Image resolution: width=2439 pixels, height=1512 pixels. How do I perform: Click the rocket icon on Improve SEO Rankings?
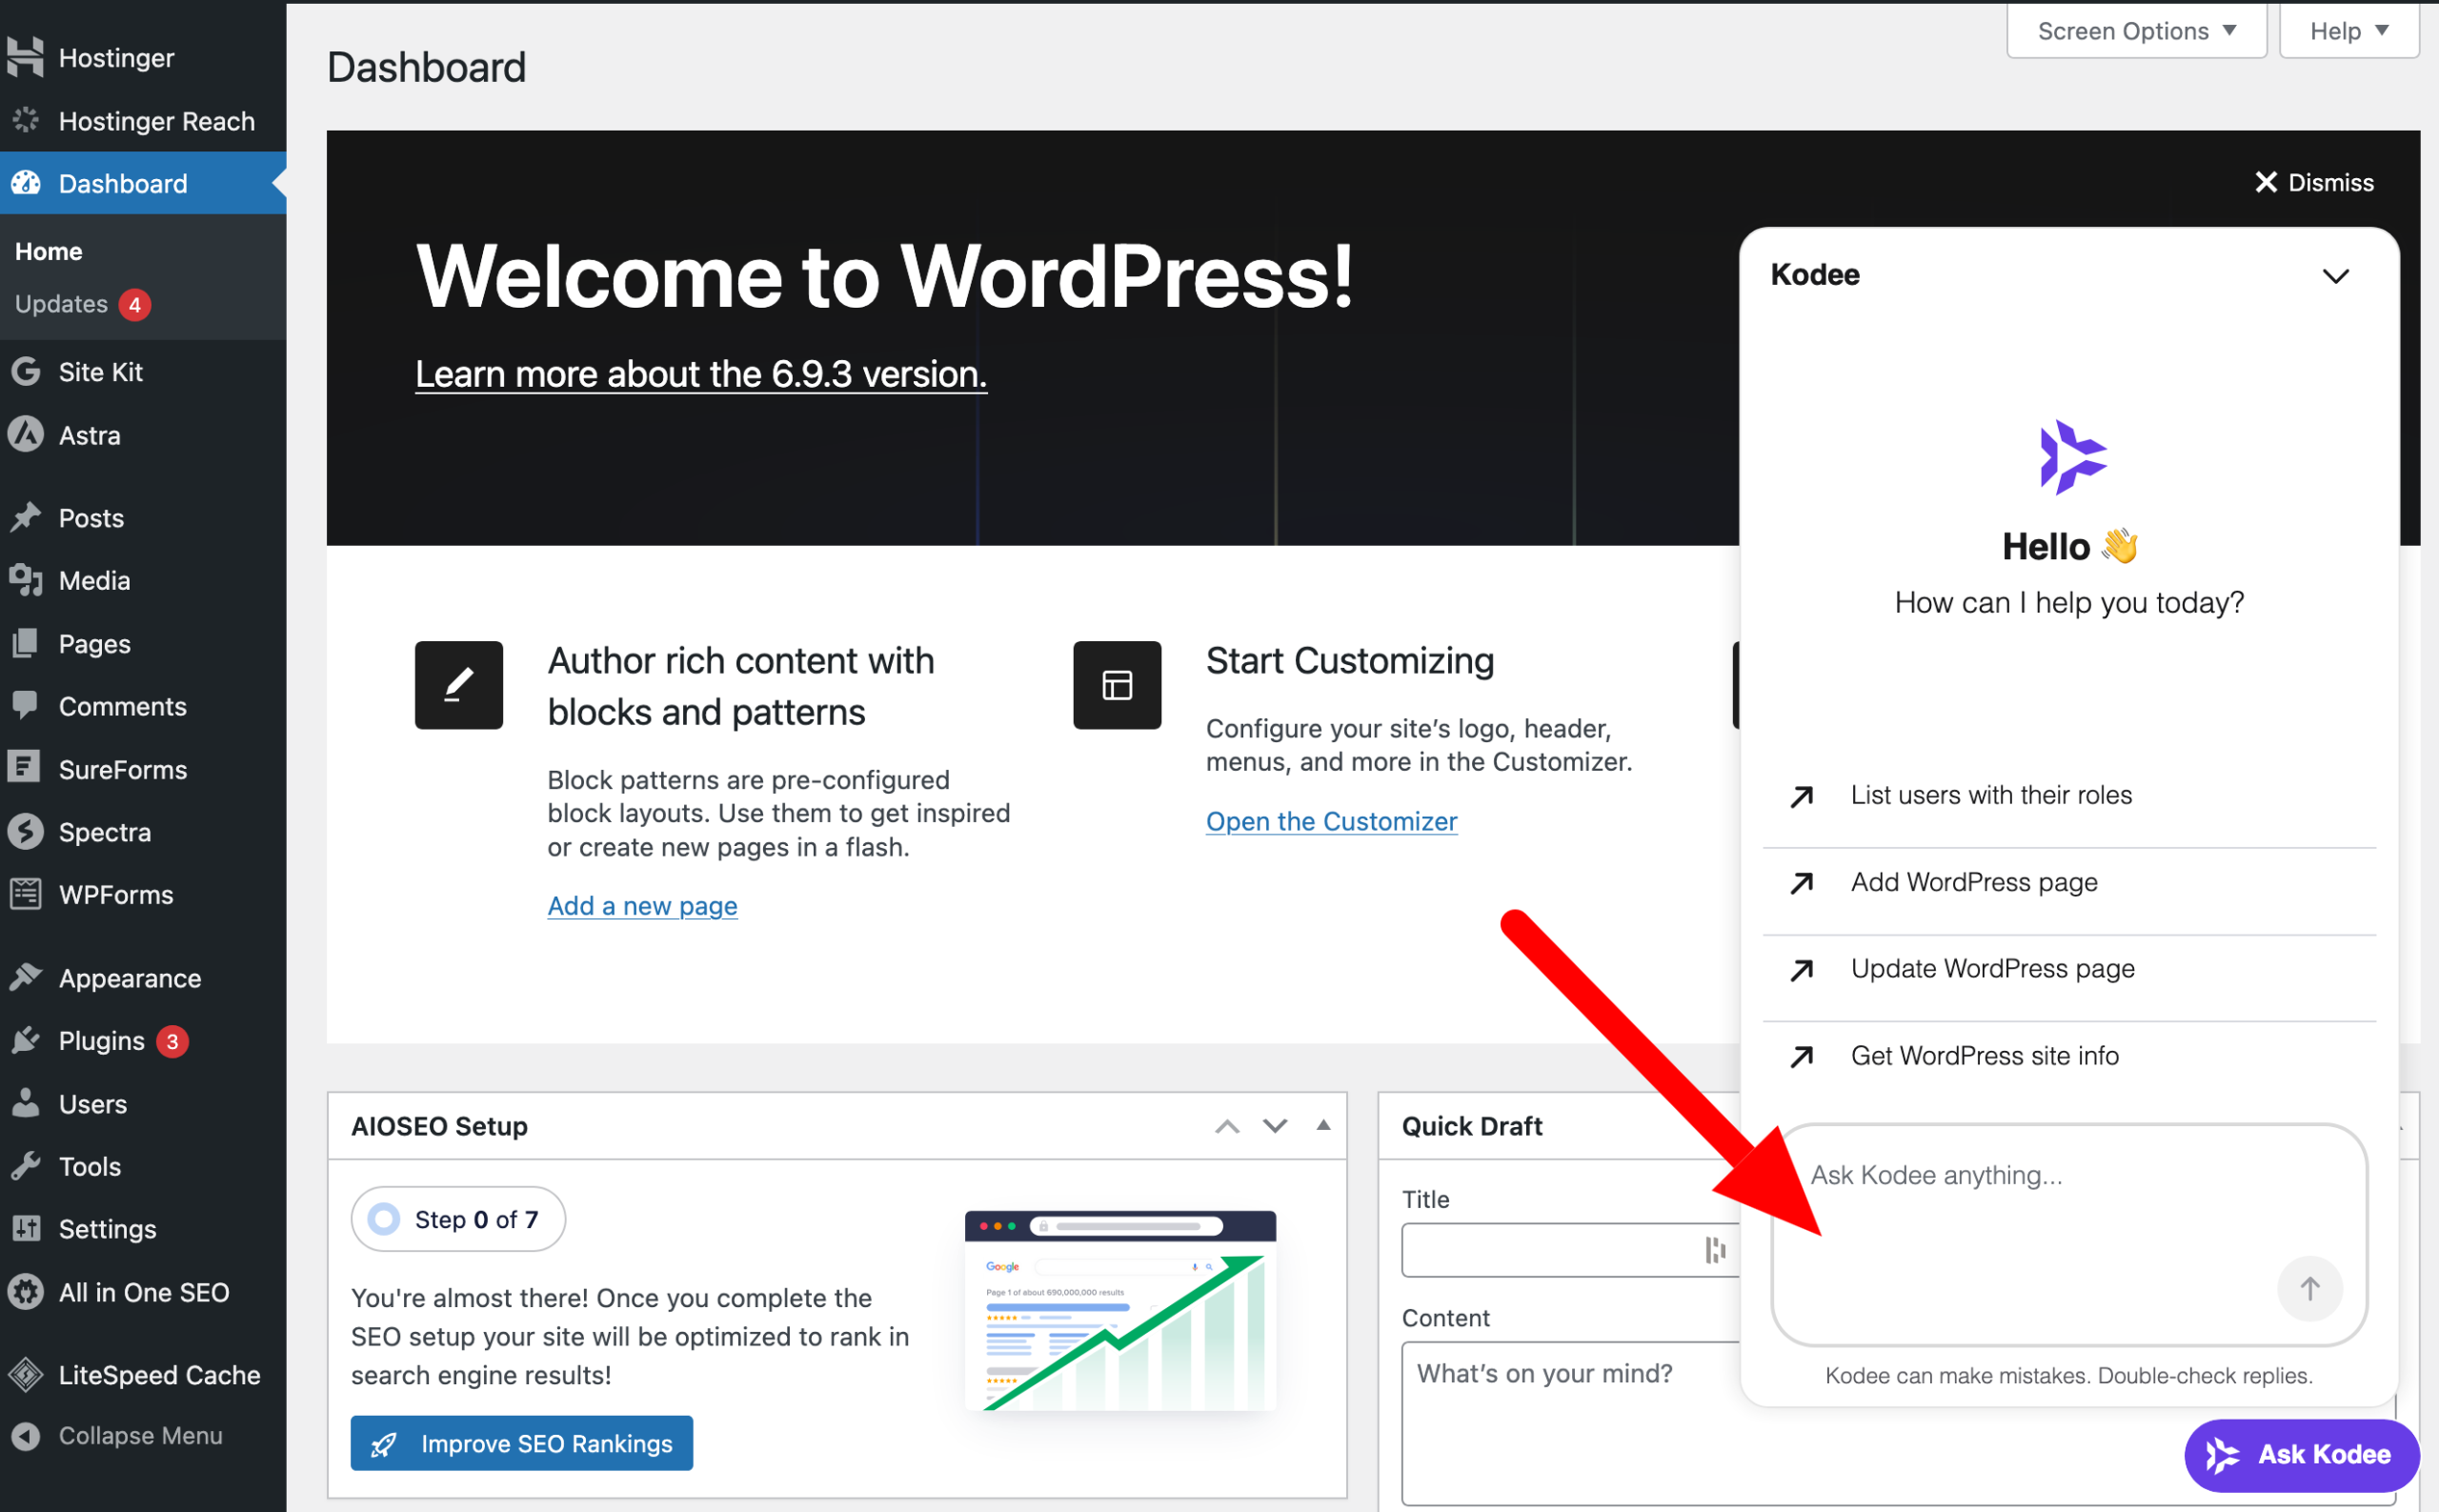pyautogui.click(x=384, y=1444)
